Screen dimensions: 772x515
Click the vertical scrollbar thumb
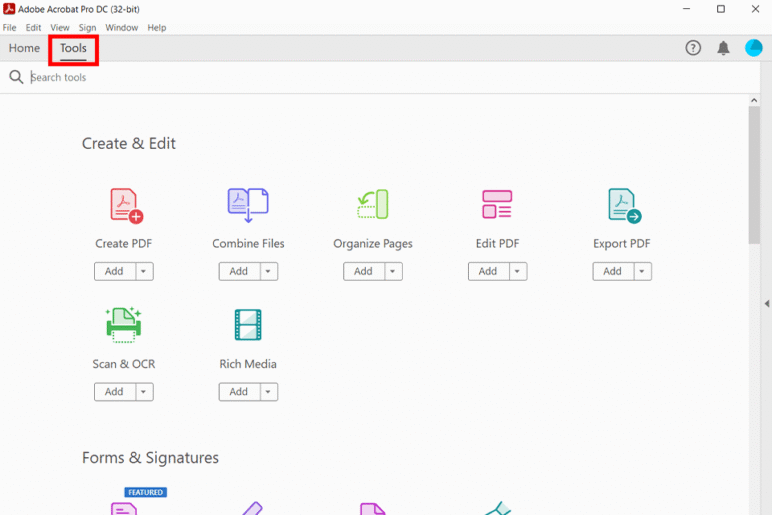(x=754, y=174)
